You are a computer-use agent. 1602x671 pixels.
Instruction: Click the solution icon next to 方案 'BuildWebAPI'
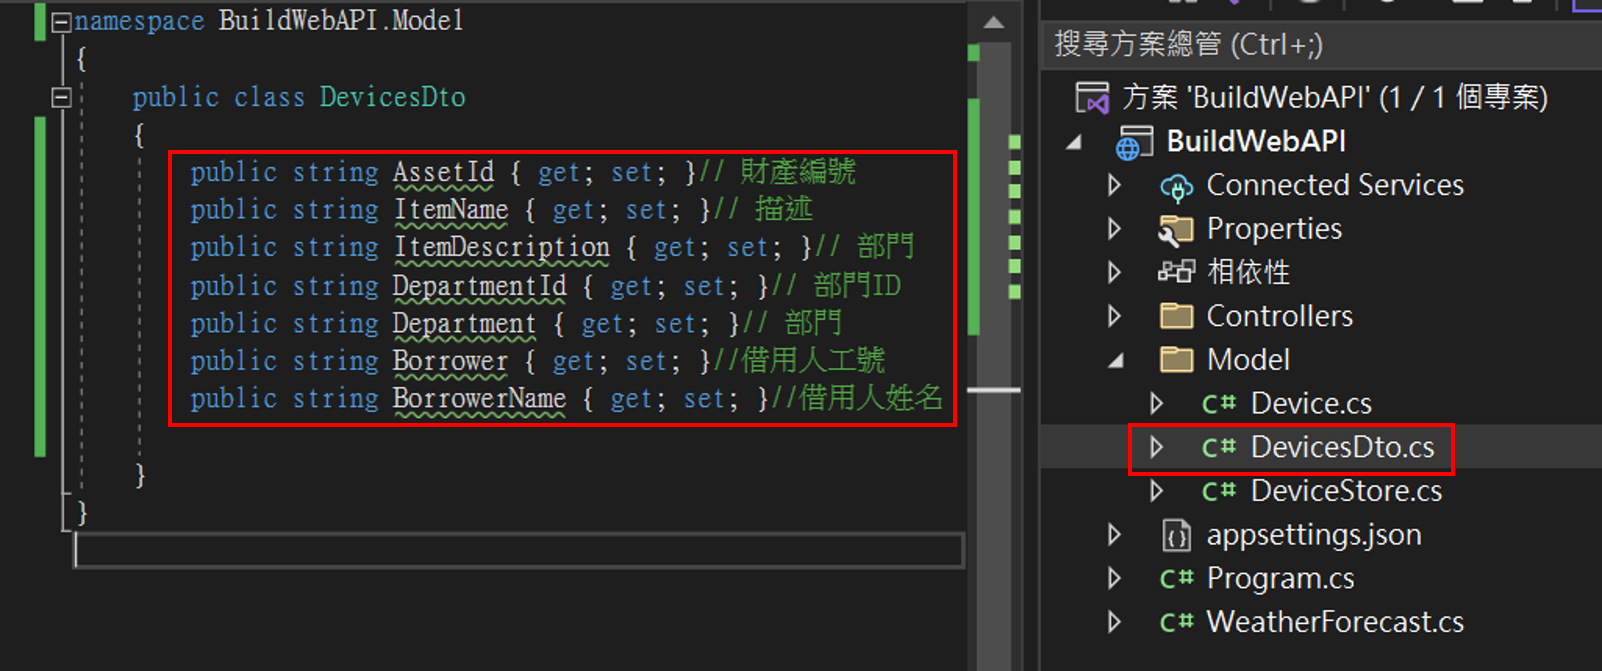(1092, 98)
